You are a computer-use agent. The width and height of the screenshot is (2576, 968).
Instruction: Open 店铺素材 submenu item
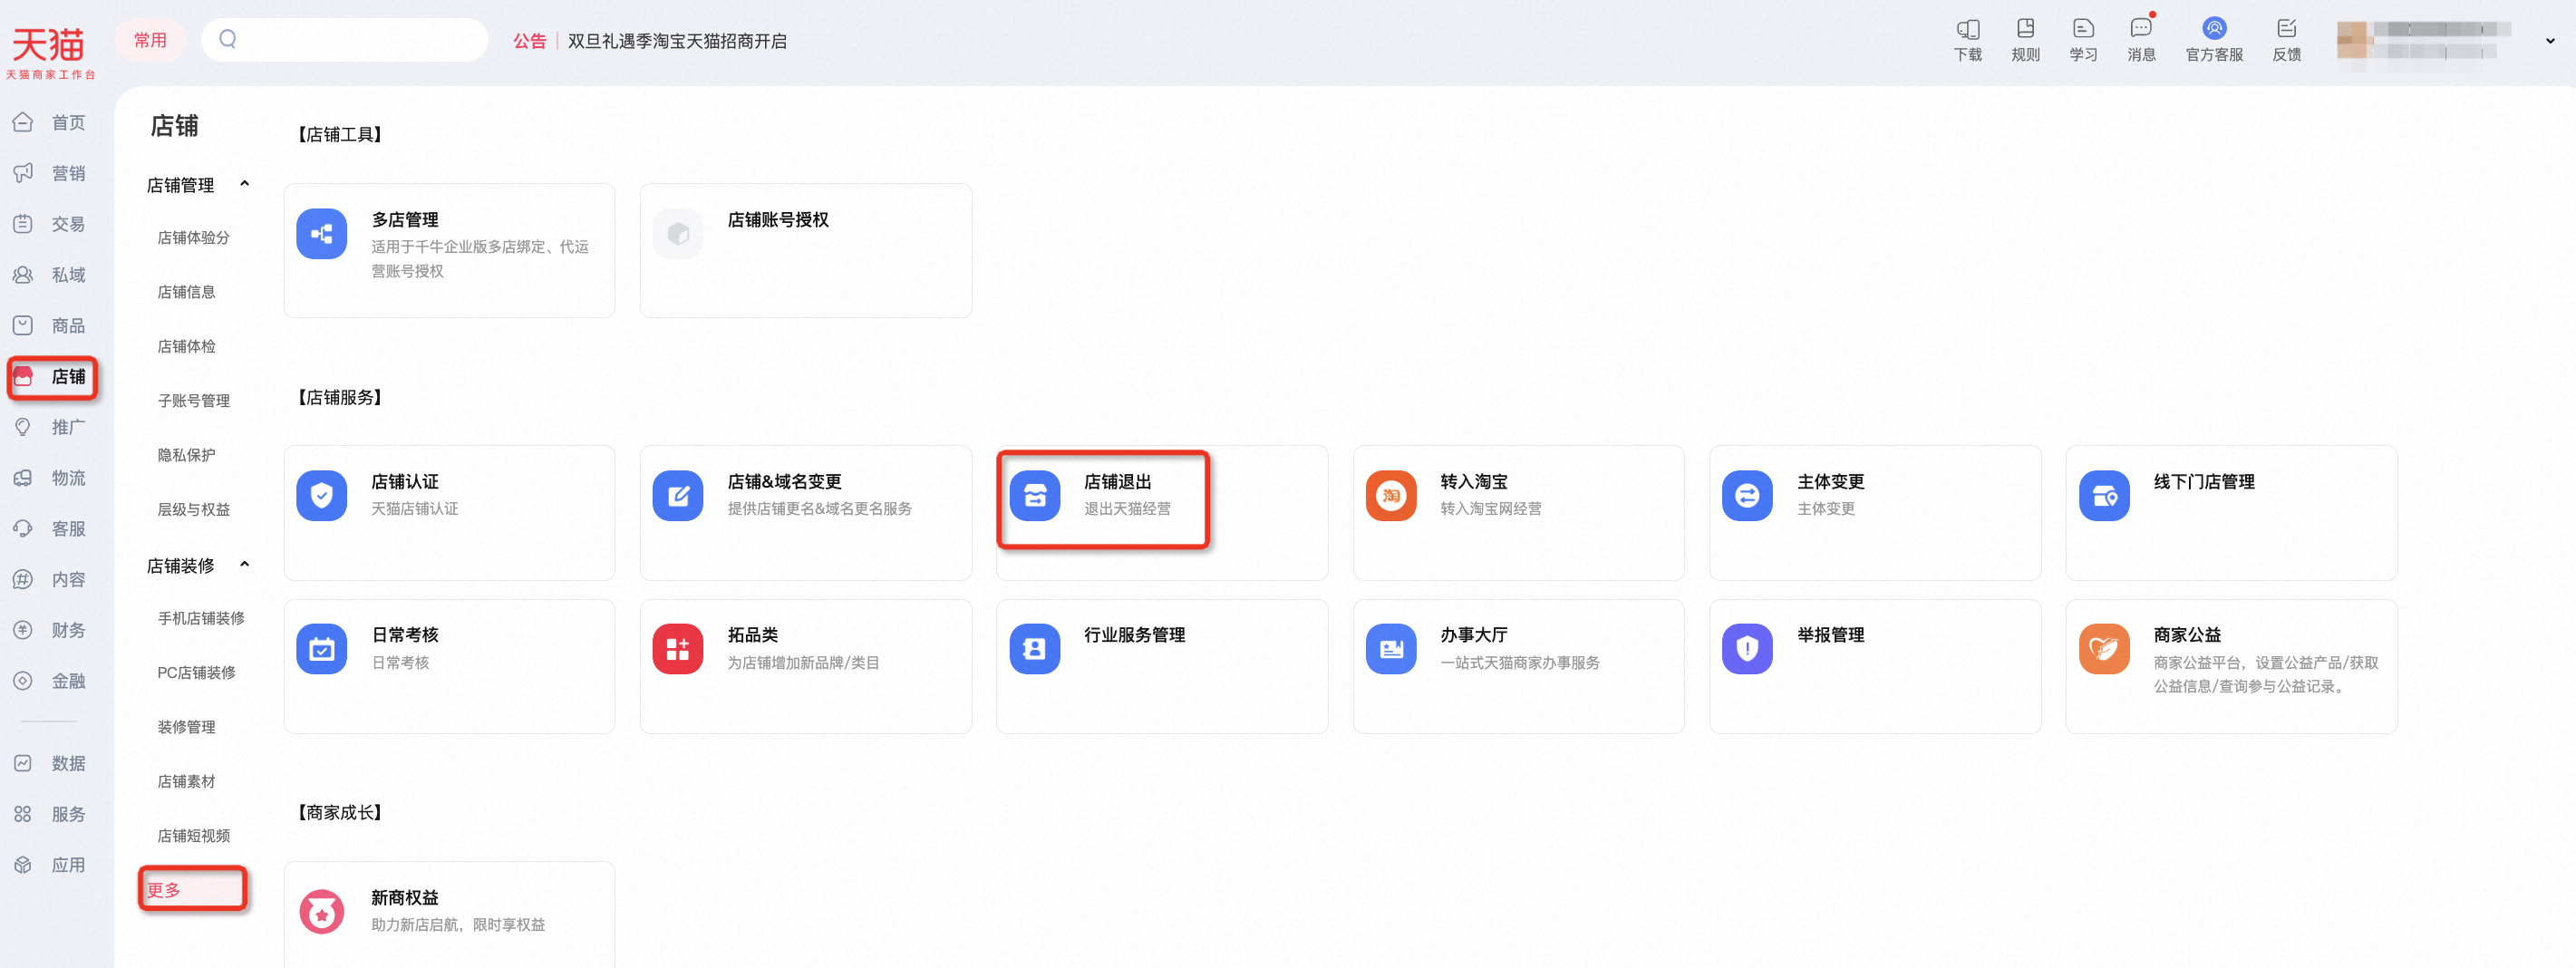(186, 781)
